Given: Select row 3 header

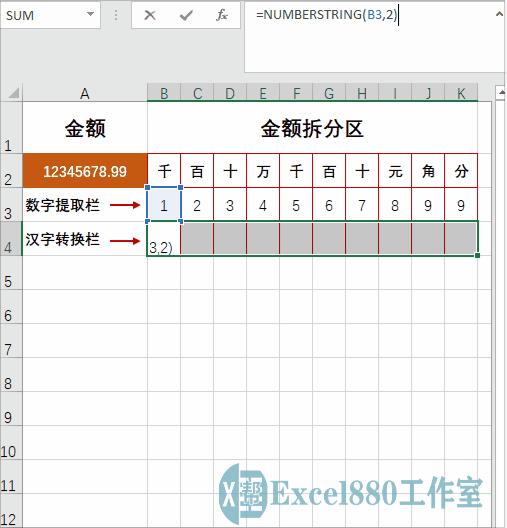Looking at the screenshot, I should click(x=11, y=205).
